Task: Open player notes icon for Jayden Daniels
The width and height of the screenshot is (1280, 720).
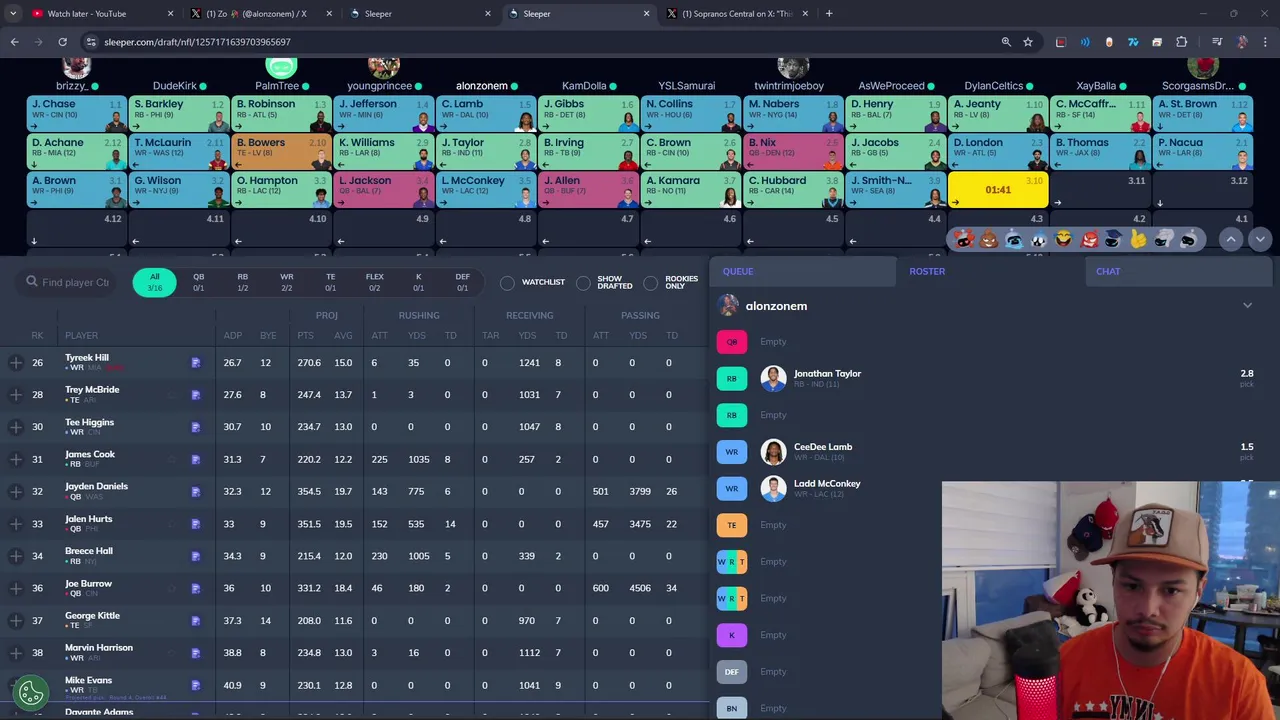Action: coord(196,492)
